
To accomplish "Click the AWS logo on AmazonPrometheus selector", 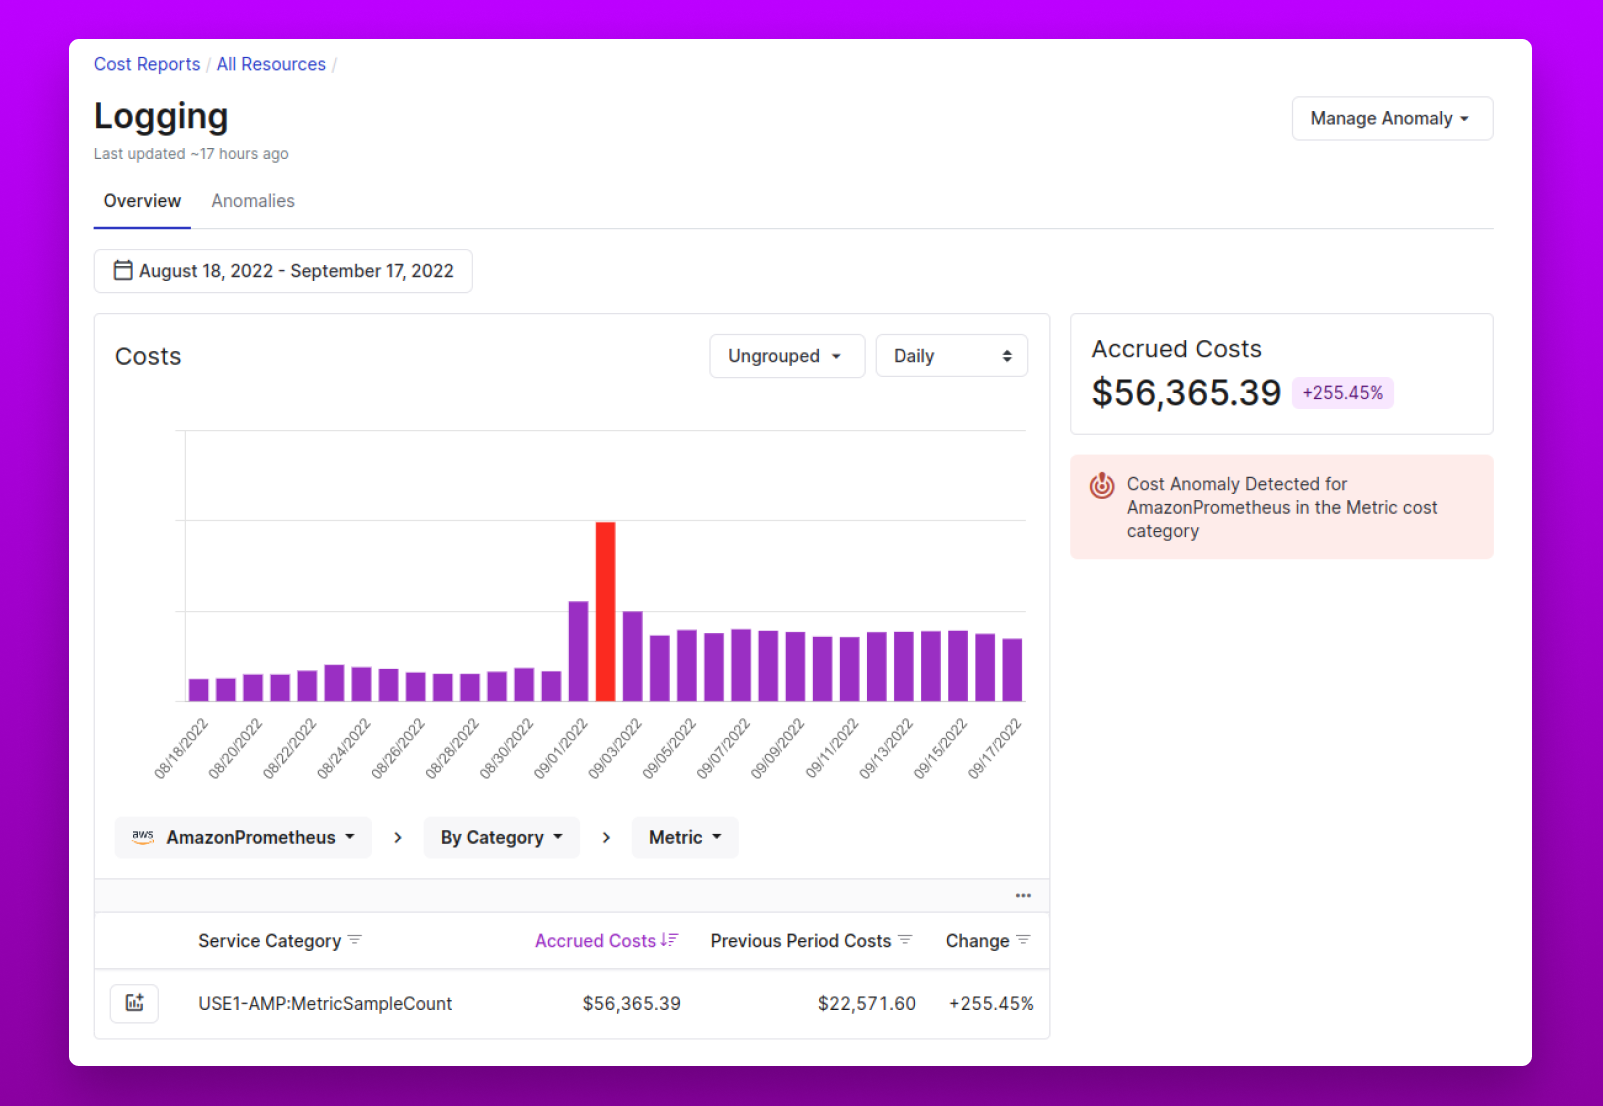I will (x=143, y=837).
